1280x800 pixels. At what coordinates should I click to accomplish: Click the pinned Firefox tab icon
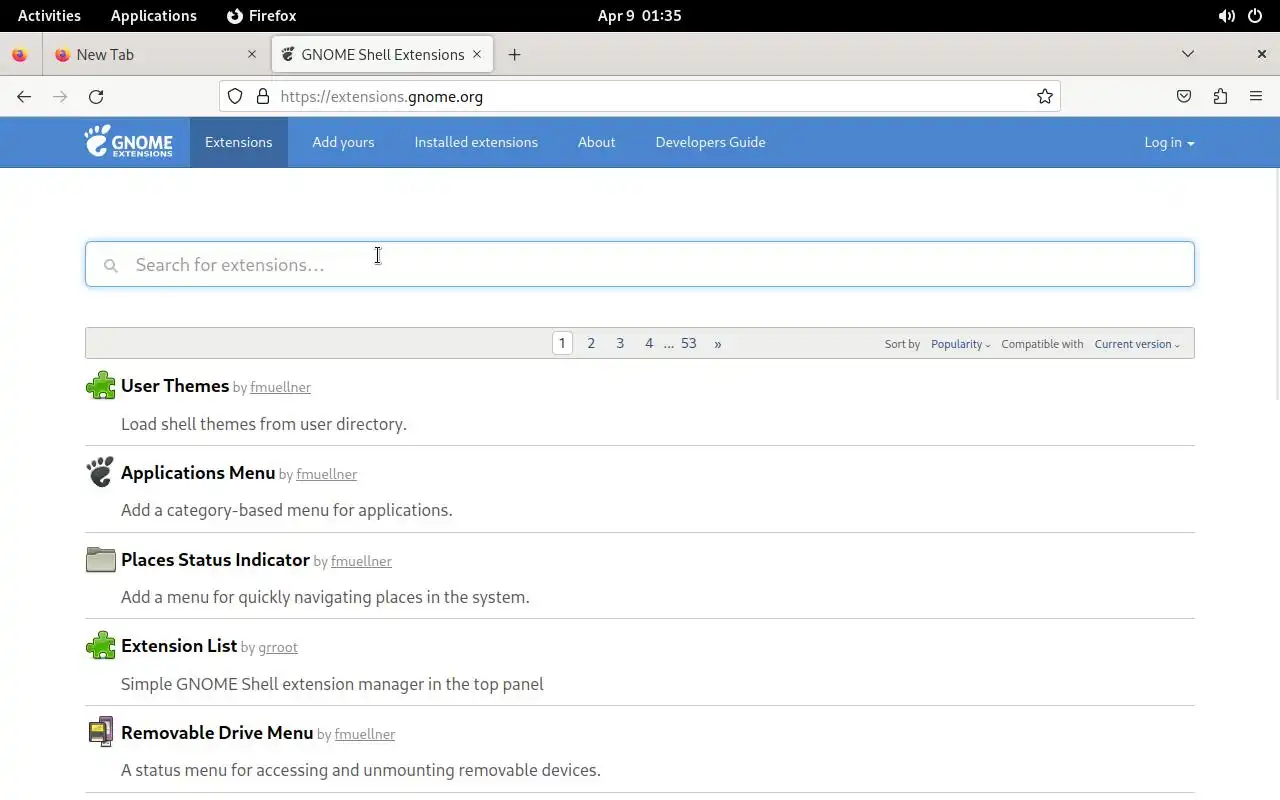tap(19, 54)
